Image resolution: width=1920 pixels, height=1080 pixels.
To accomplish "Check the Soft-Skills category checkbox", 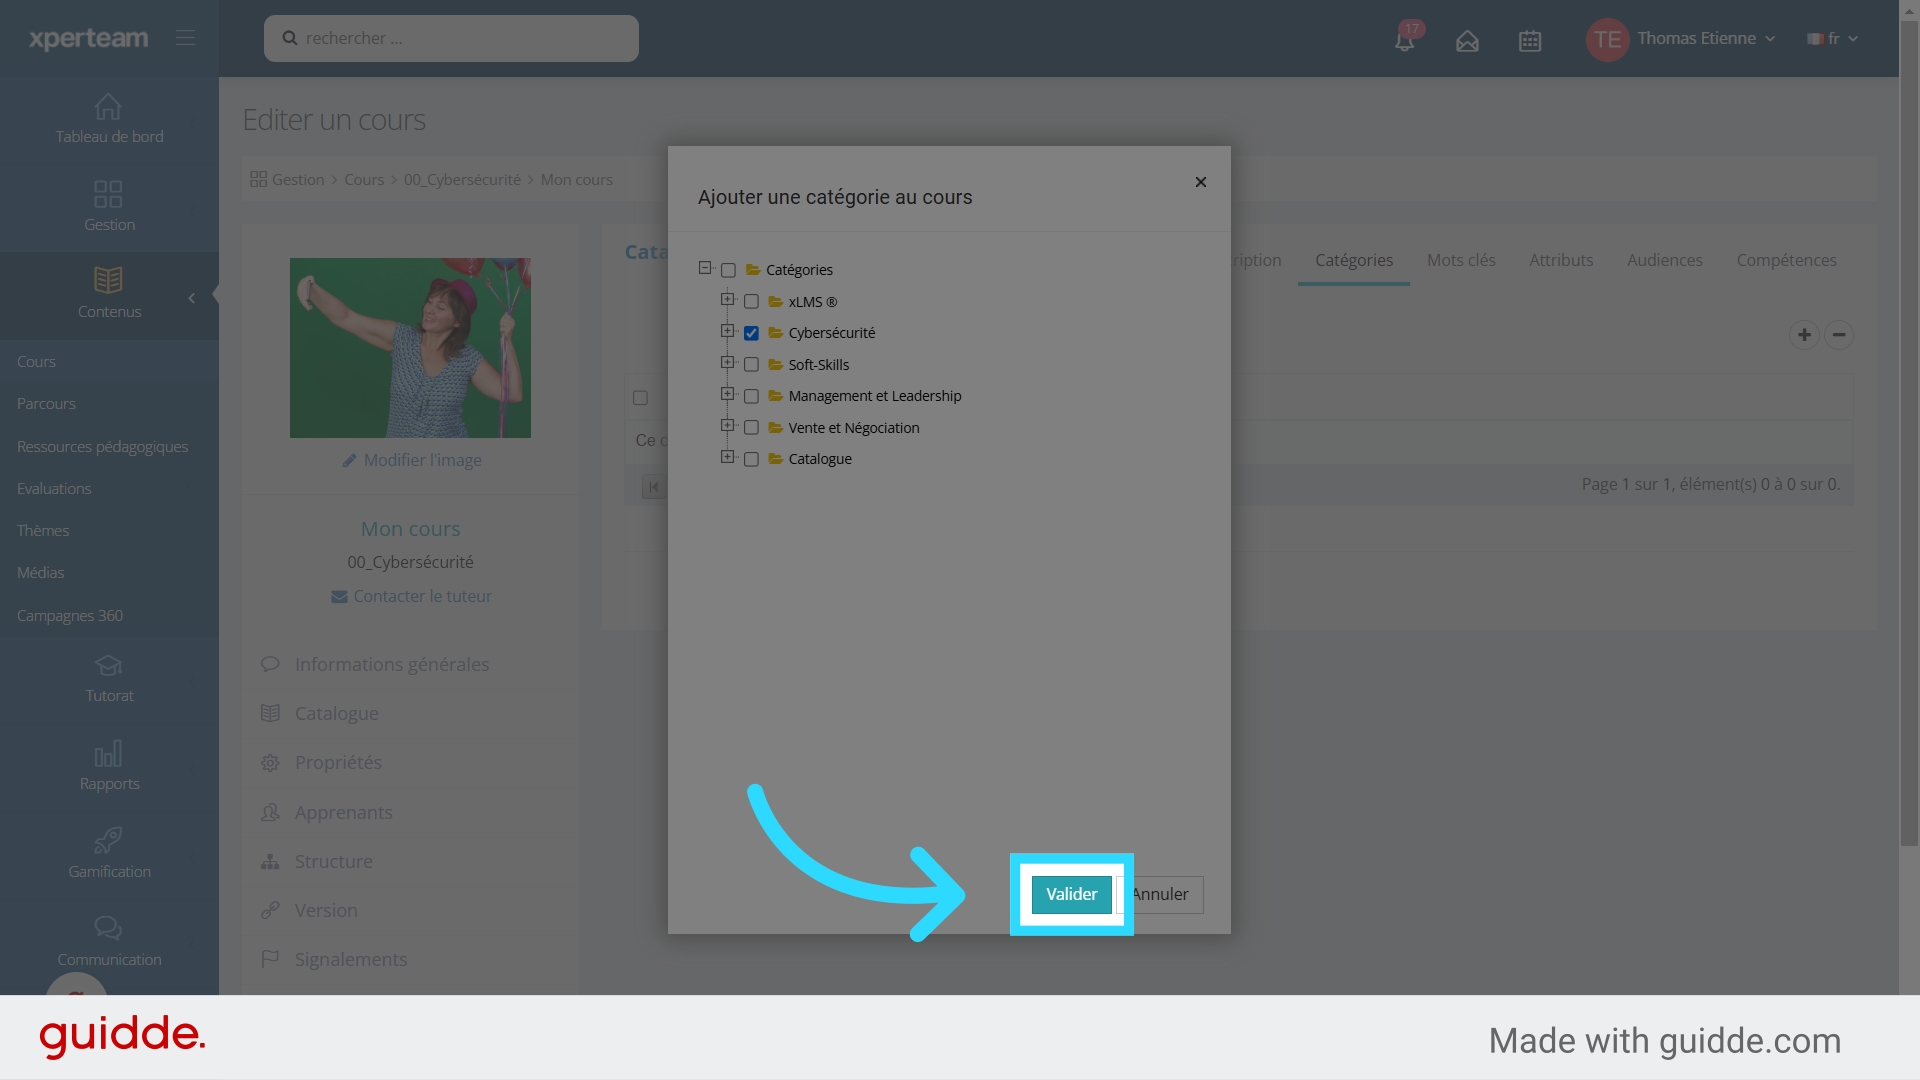I will (751, 365).
